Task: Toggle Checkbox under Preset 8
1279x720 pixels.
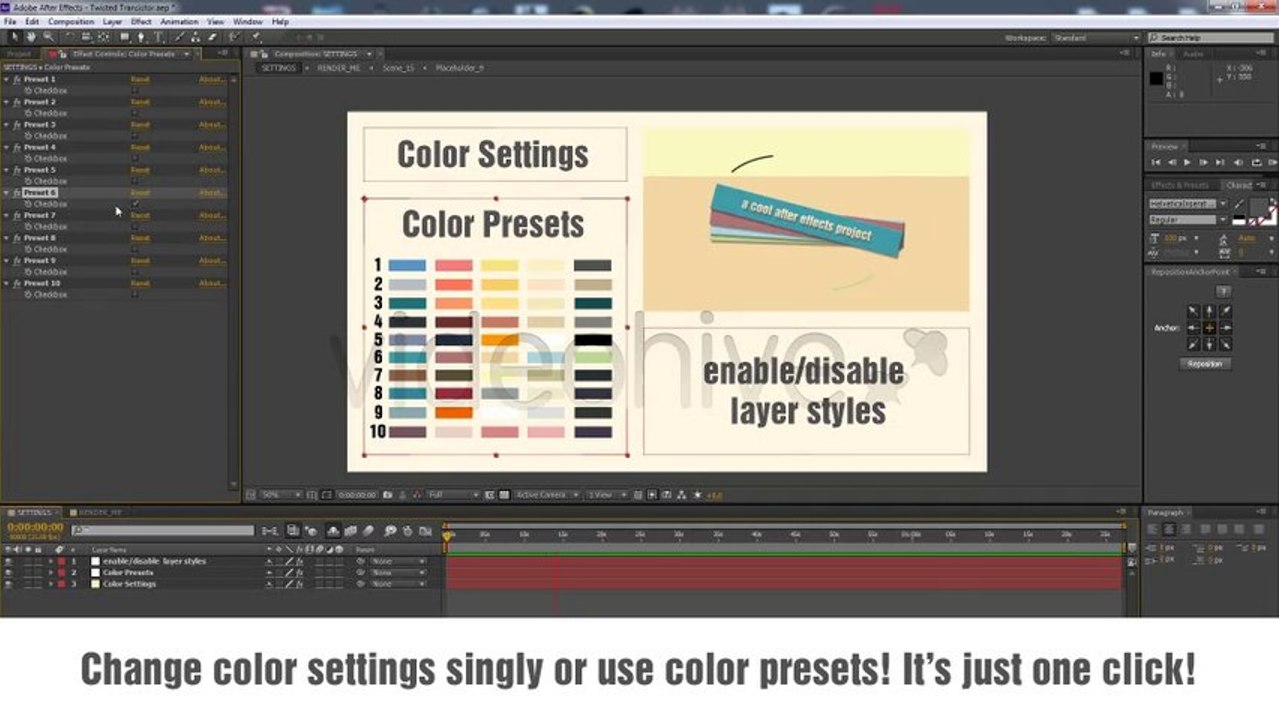Action: (x=135, y=249)
